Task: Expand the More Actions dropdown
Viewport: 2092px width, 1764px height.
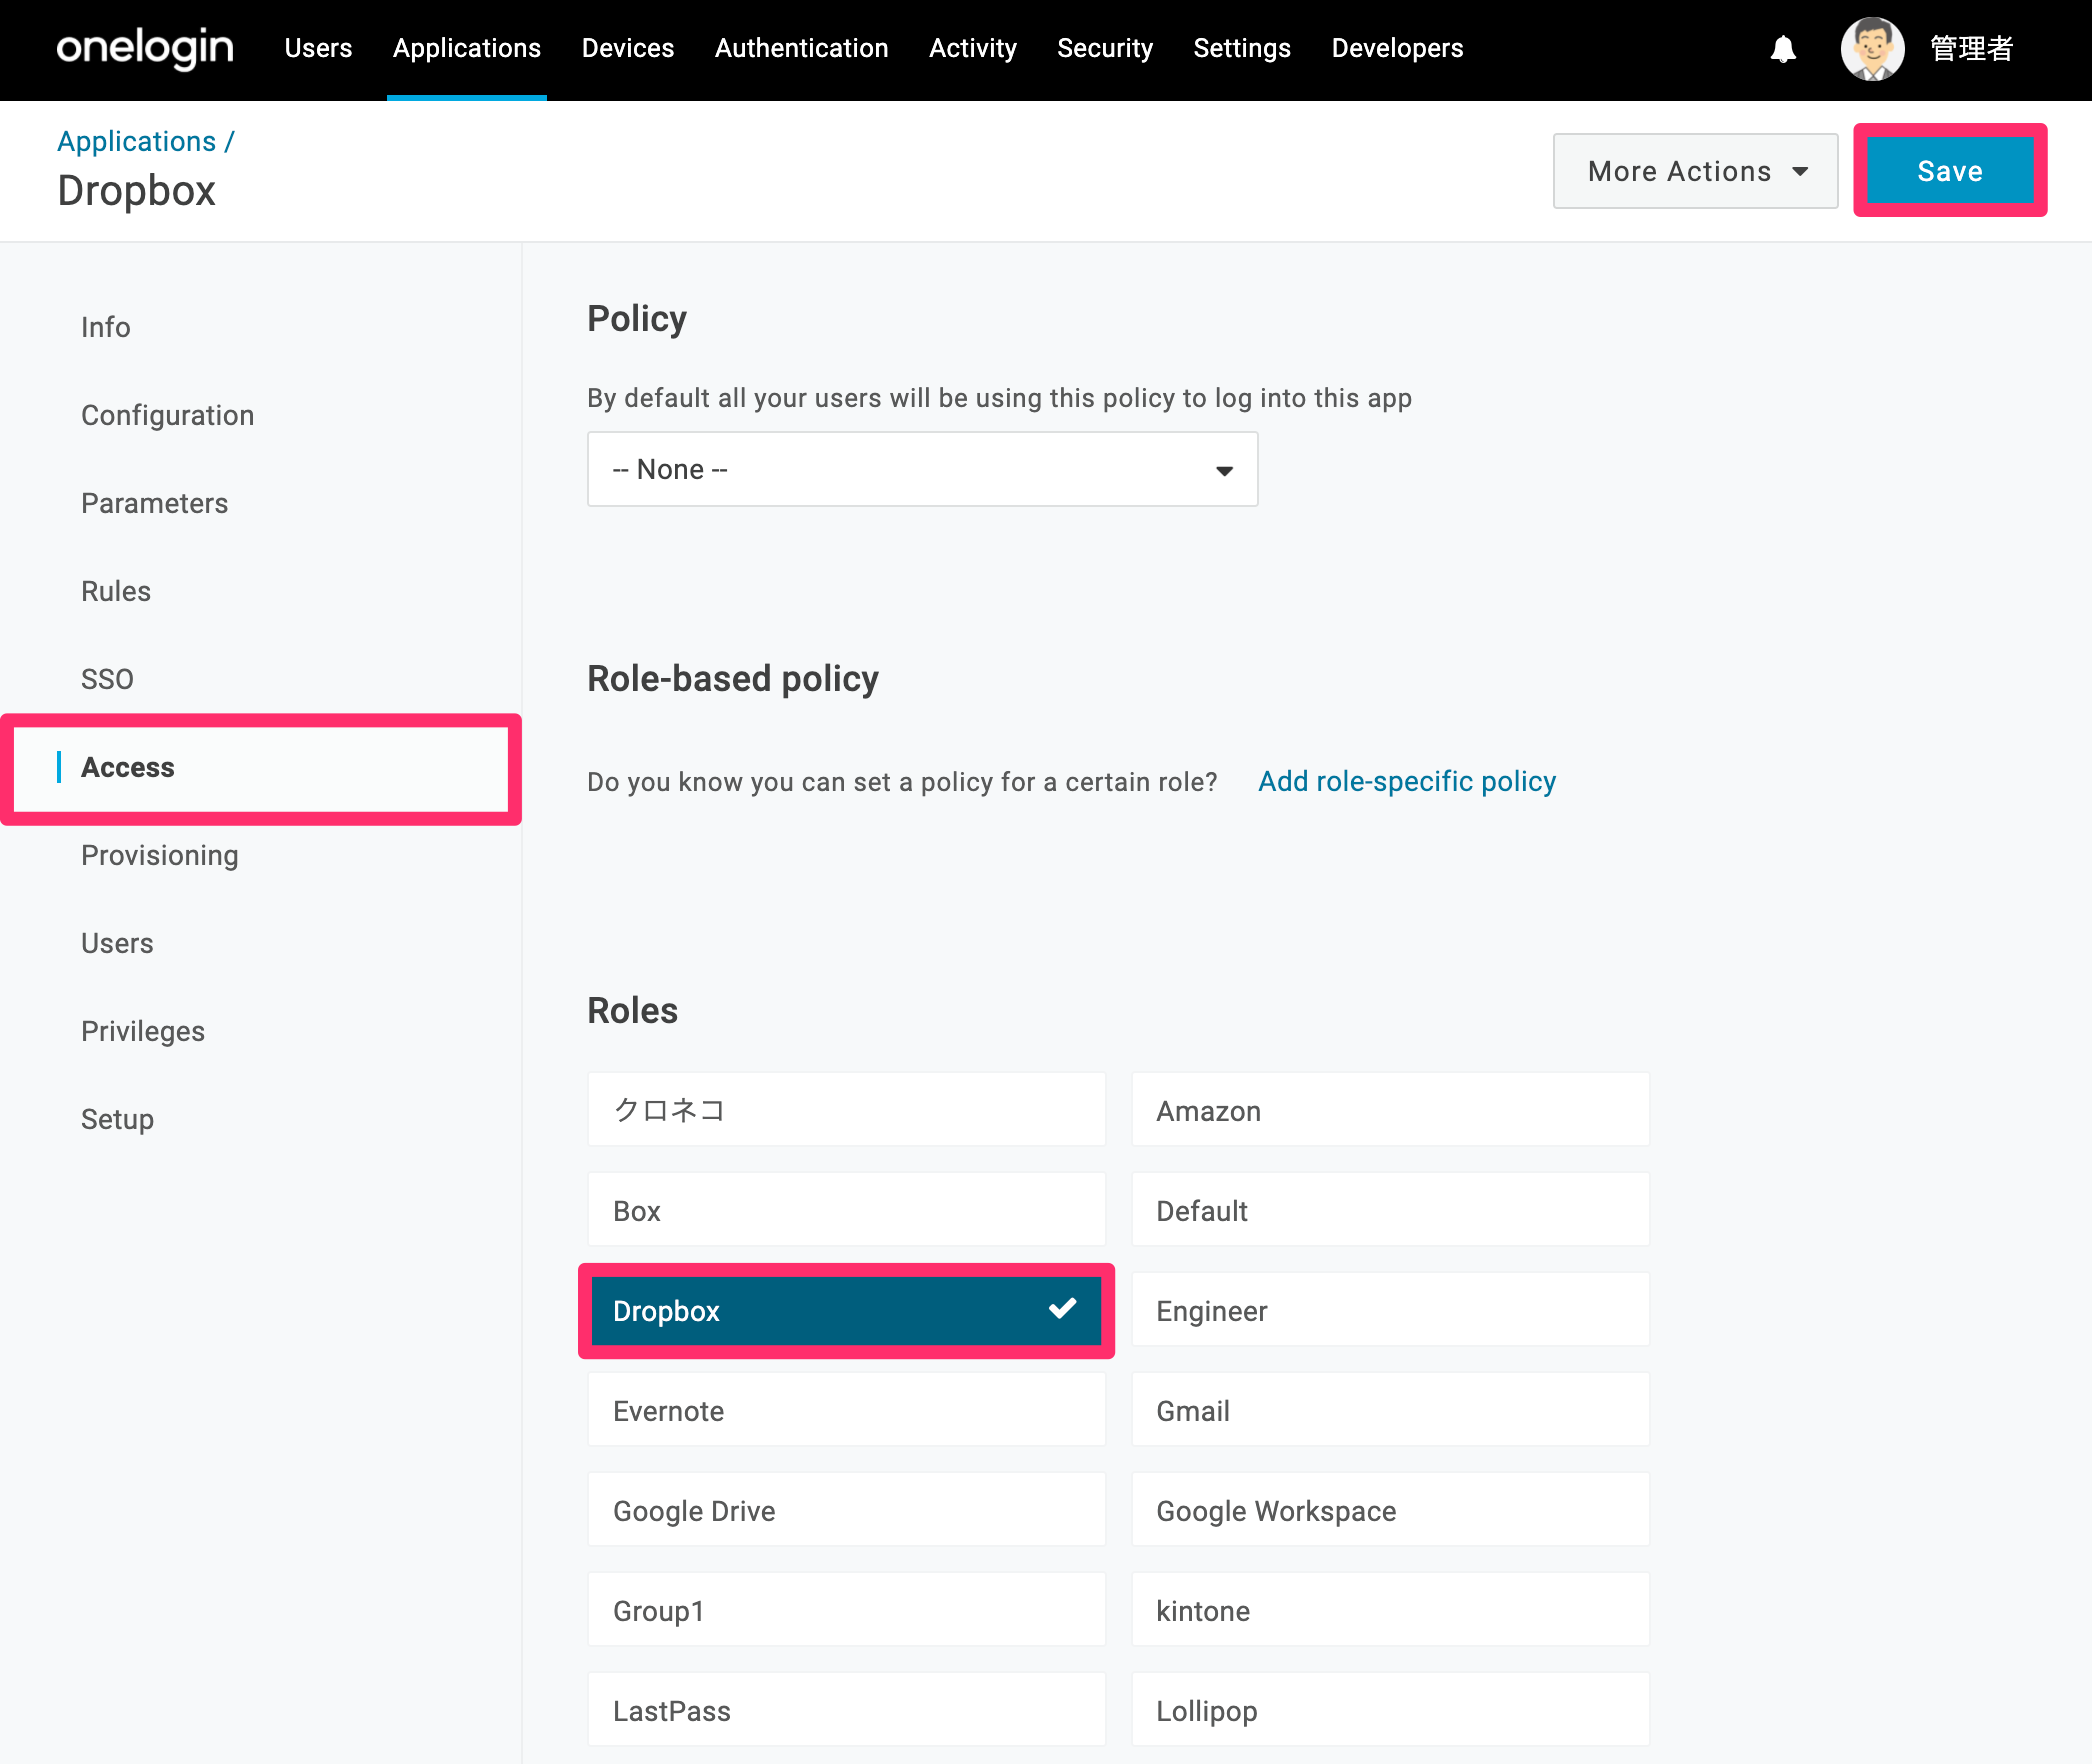Action: pos(1695,171)
